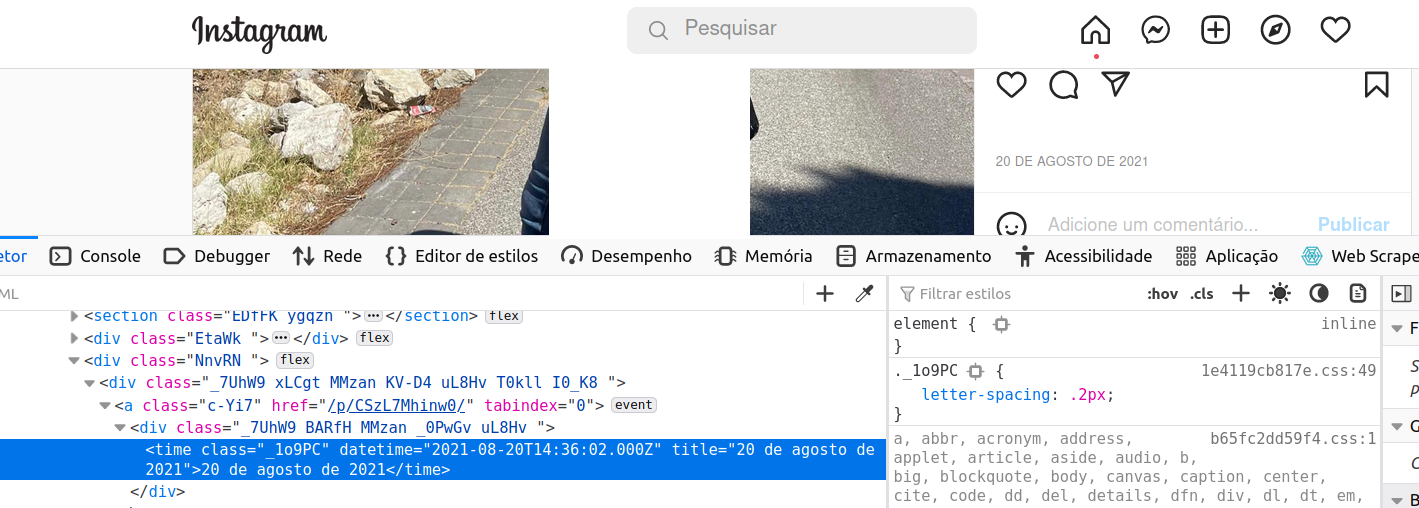The image size is (1419, 508).
Task: Switch to the Desempenho tab
Action: point(626,256)
